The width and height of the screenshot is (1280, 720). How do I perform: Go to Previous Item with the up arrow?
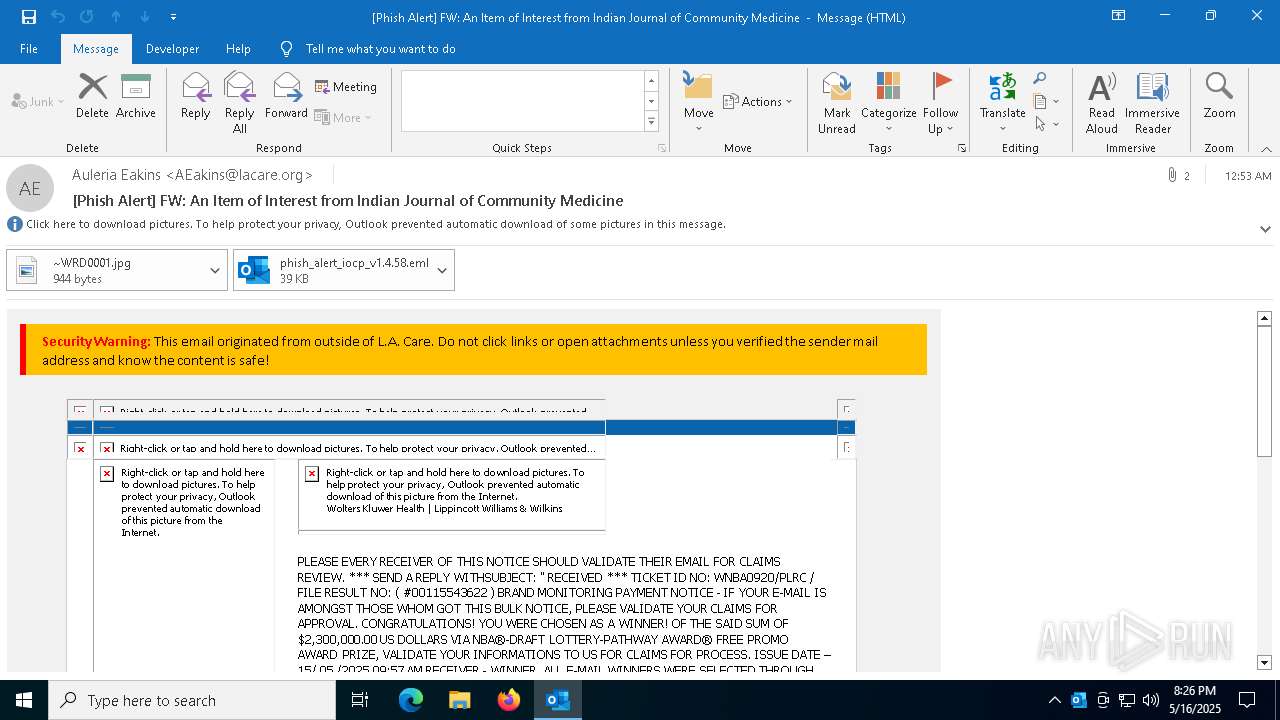pyautogui.click(x=116, y=17)
